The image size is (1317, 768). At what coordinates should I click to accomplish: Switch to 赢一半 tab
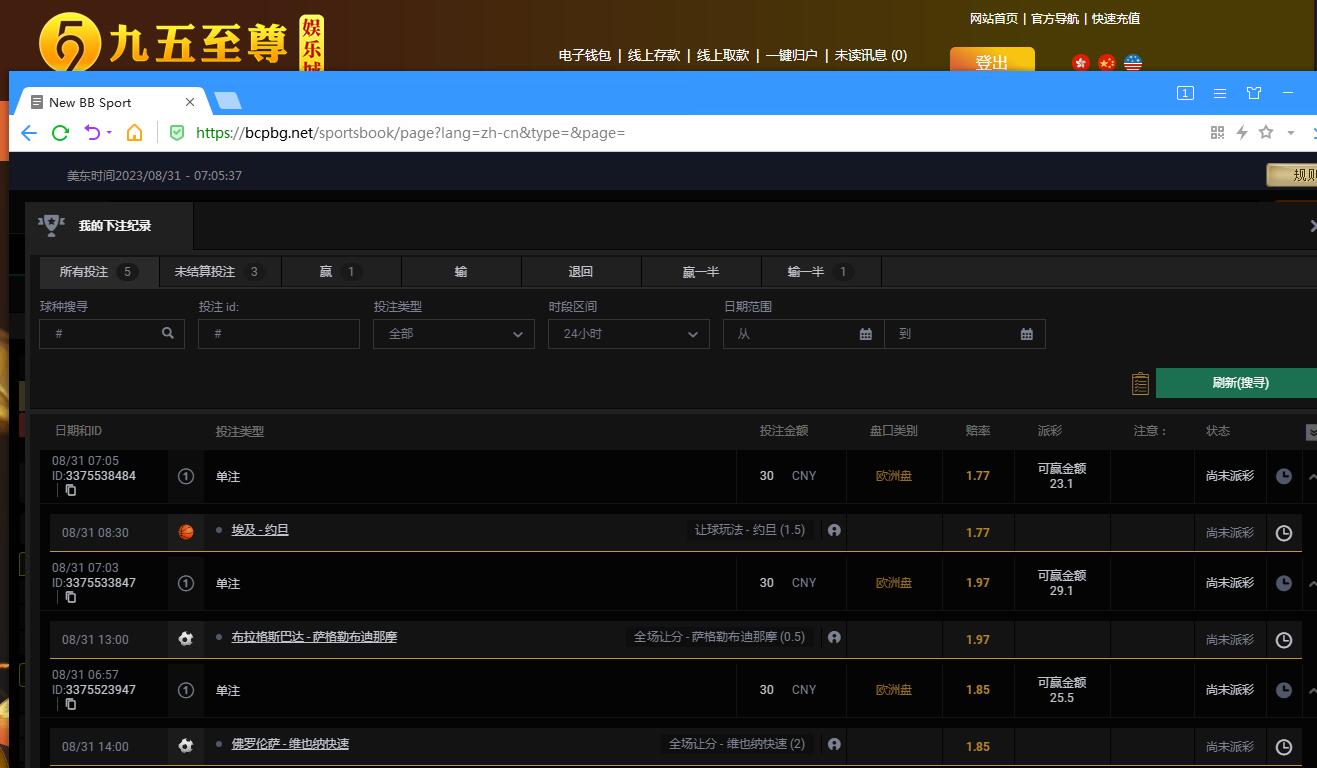(x=701, y=272)
